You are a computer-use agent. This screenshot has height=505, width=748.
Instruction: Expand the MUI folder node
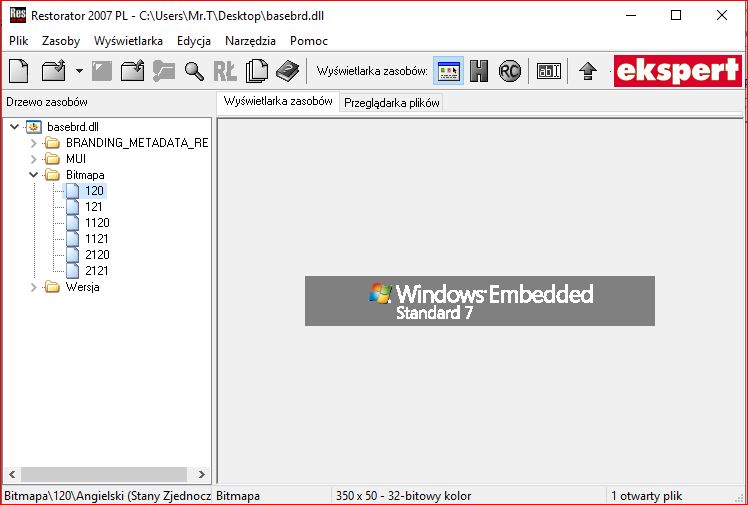(33, 159)
